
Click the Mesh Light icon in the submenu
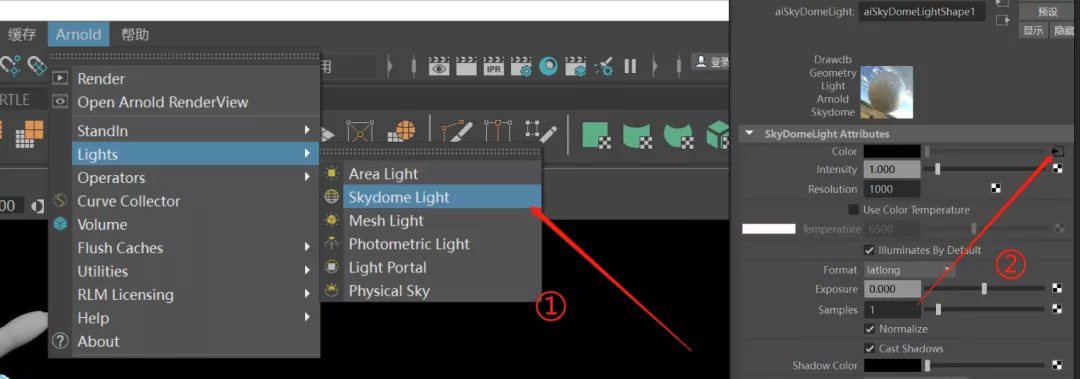[333, 221]
